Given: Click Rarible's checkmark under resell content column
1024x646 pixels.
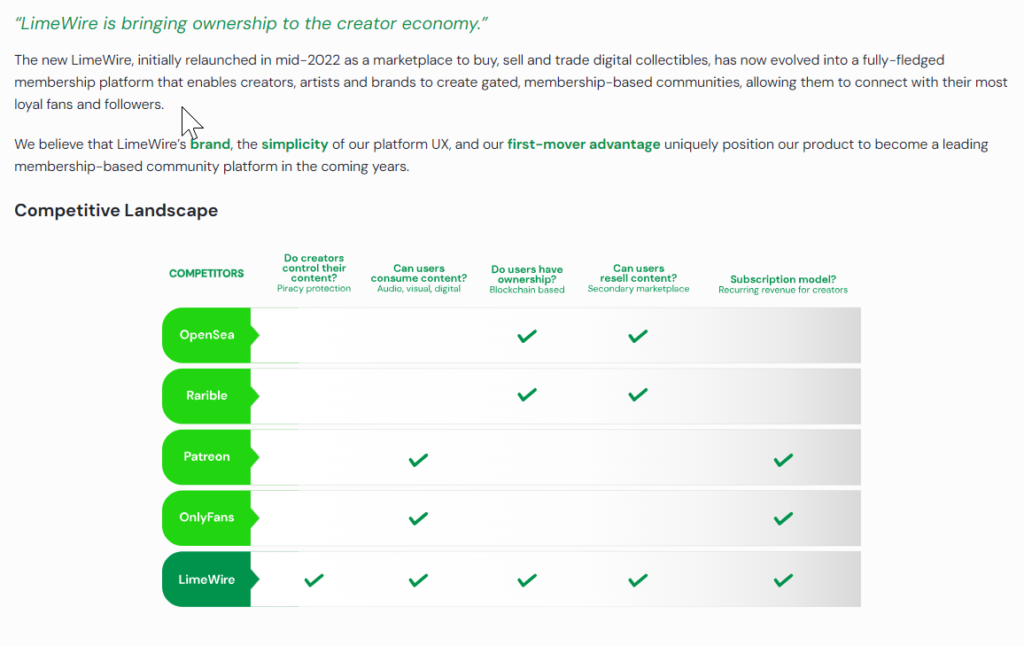Looking at the screenshot, I should [638, 395].
